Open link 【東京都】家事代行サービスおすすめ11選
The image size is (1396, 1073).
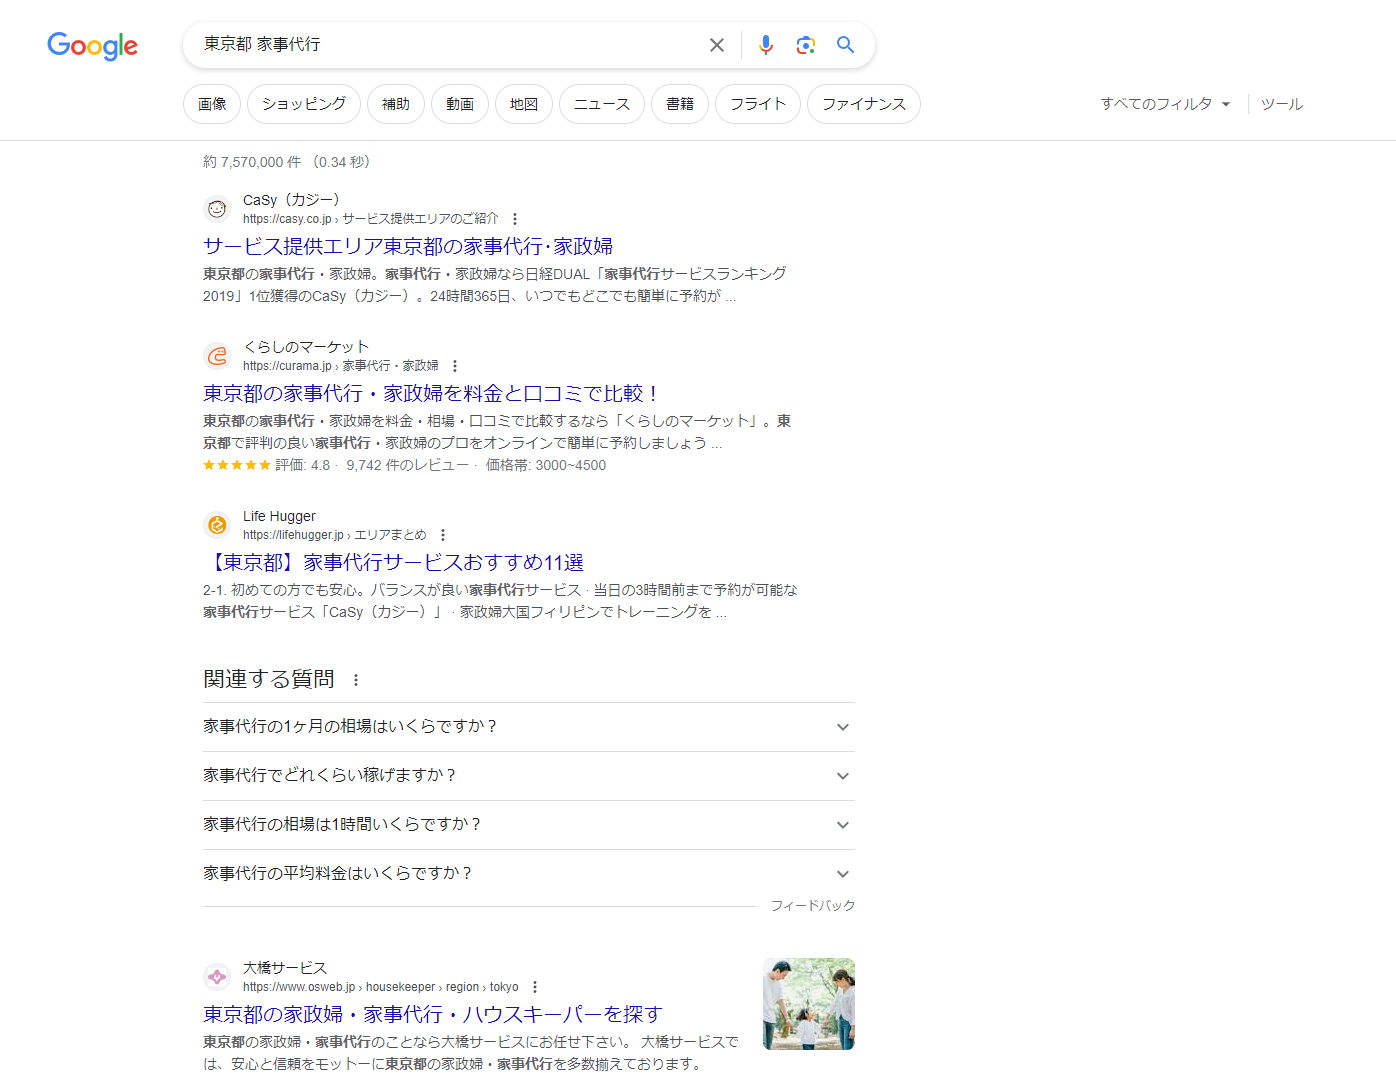(x=393, y=563)
